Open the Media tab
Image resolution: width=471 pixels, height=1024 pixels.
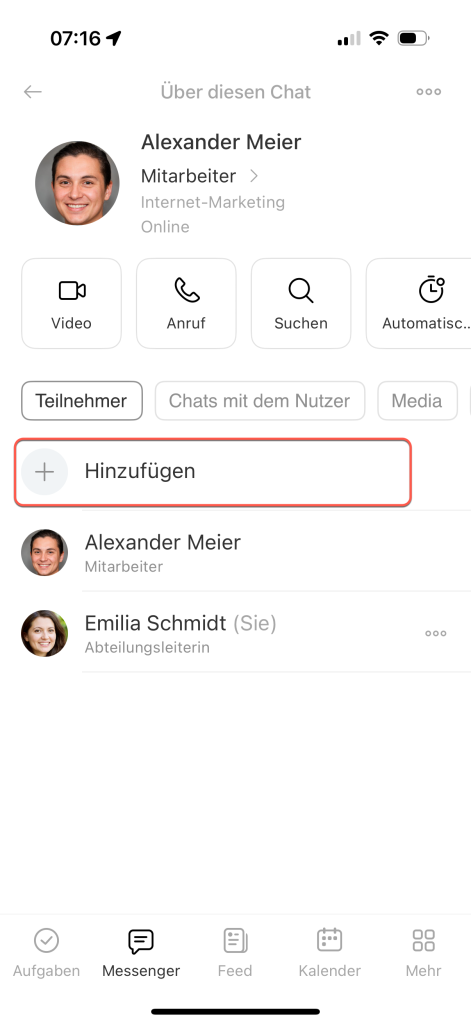(x=417, y=400)
